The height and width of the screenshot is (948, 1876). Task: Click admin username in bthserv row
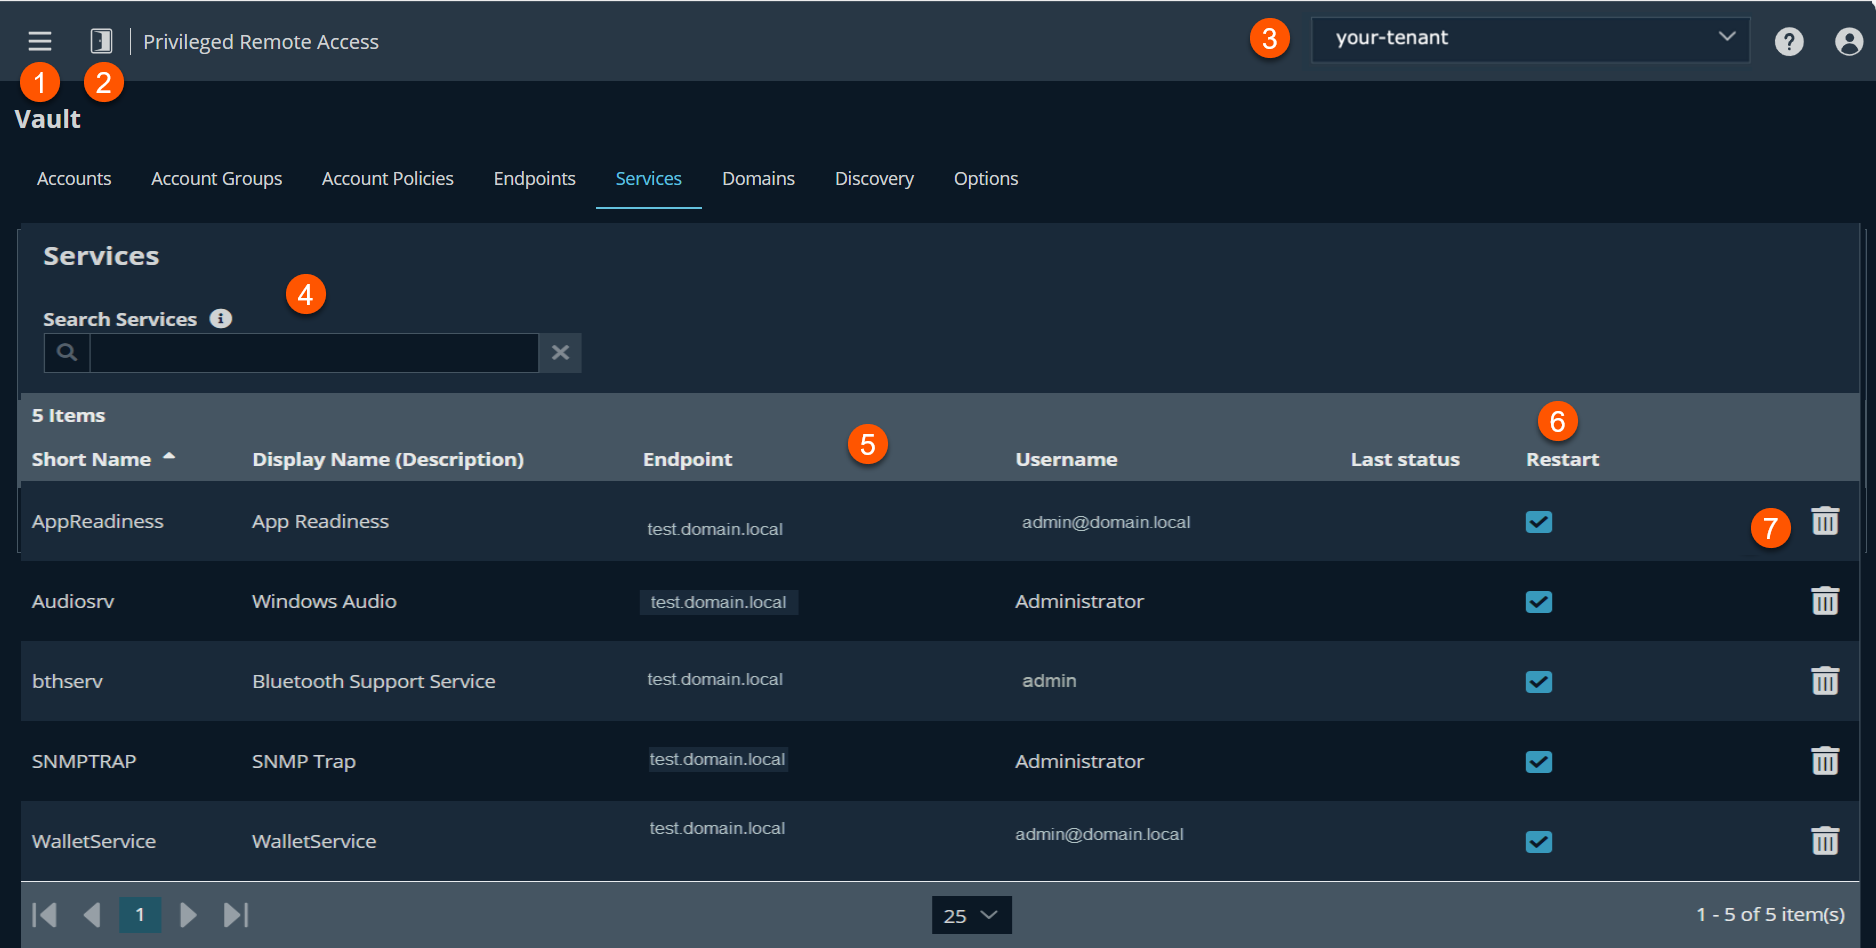pos(1049,680)
